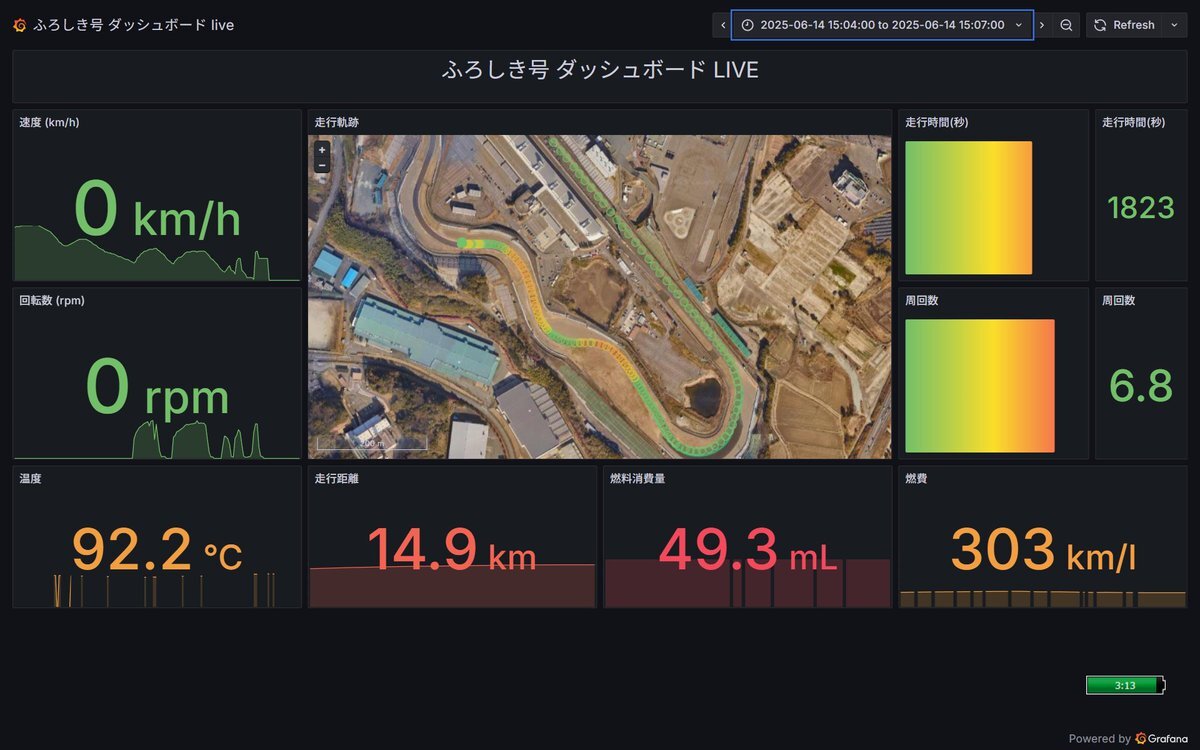Image resolution: width=1200 pixels, height=750 pixels.
Task: Open the 回転数 (rpm) panel title
Action: tap(52, 300)
